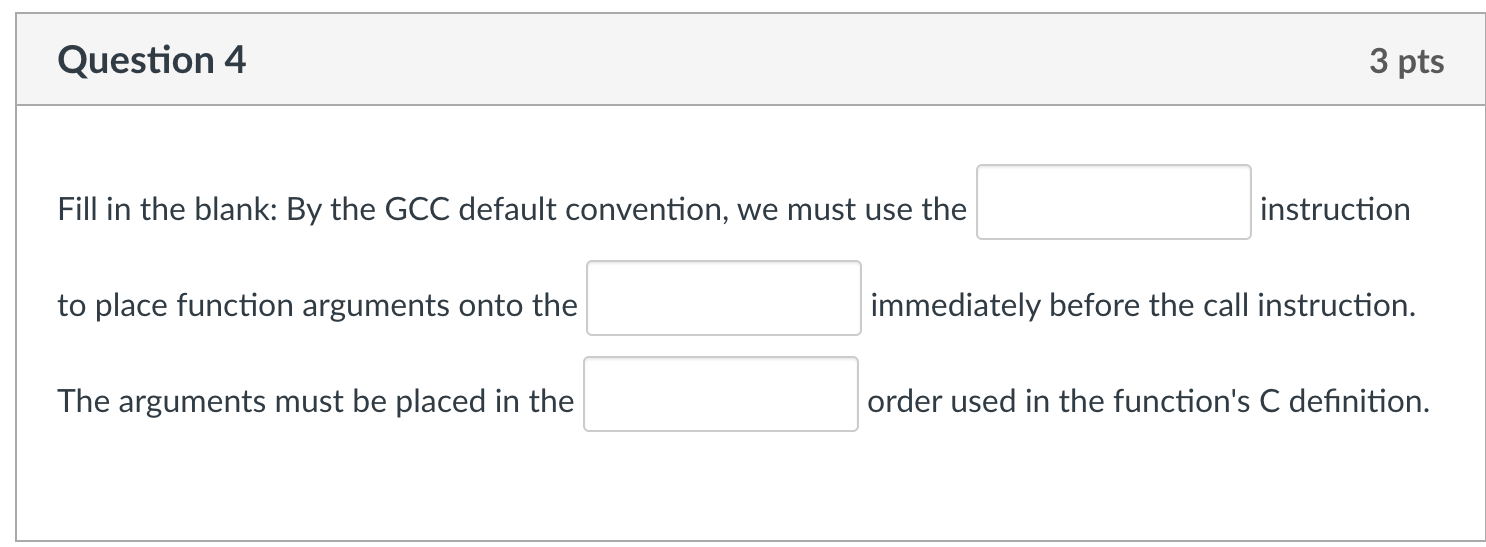Screen dimensions: 1486x547
Task: Click "order used in the function's C definition."
Action: [x=1149, y=402]
